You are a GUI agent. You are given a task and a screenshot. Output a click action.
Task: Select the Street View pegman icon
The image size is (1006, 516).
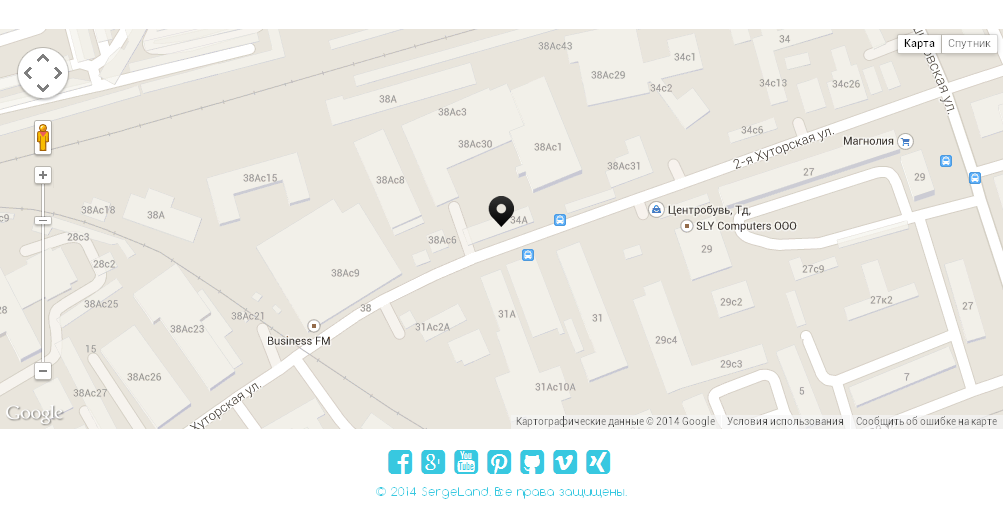43,137
